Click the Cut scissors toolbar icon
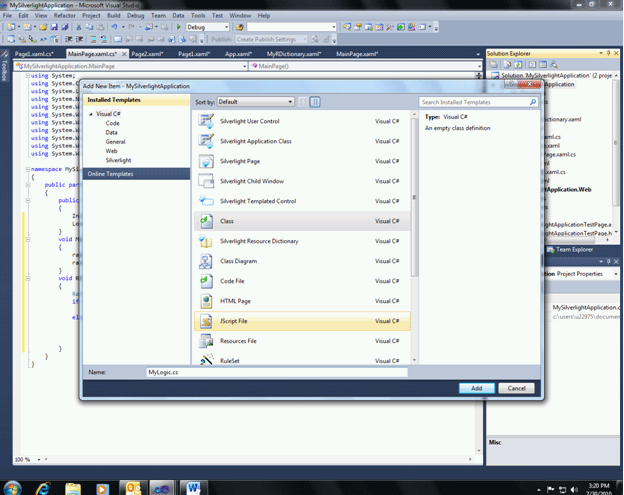 coord(79,27)
